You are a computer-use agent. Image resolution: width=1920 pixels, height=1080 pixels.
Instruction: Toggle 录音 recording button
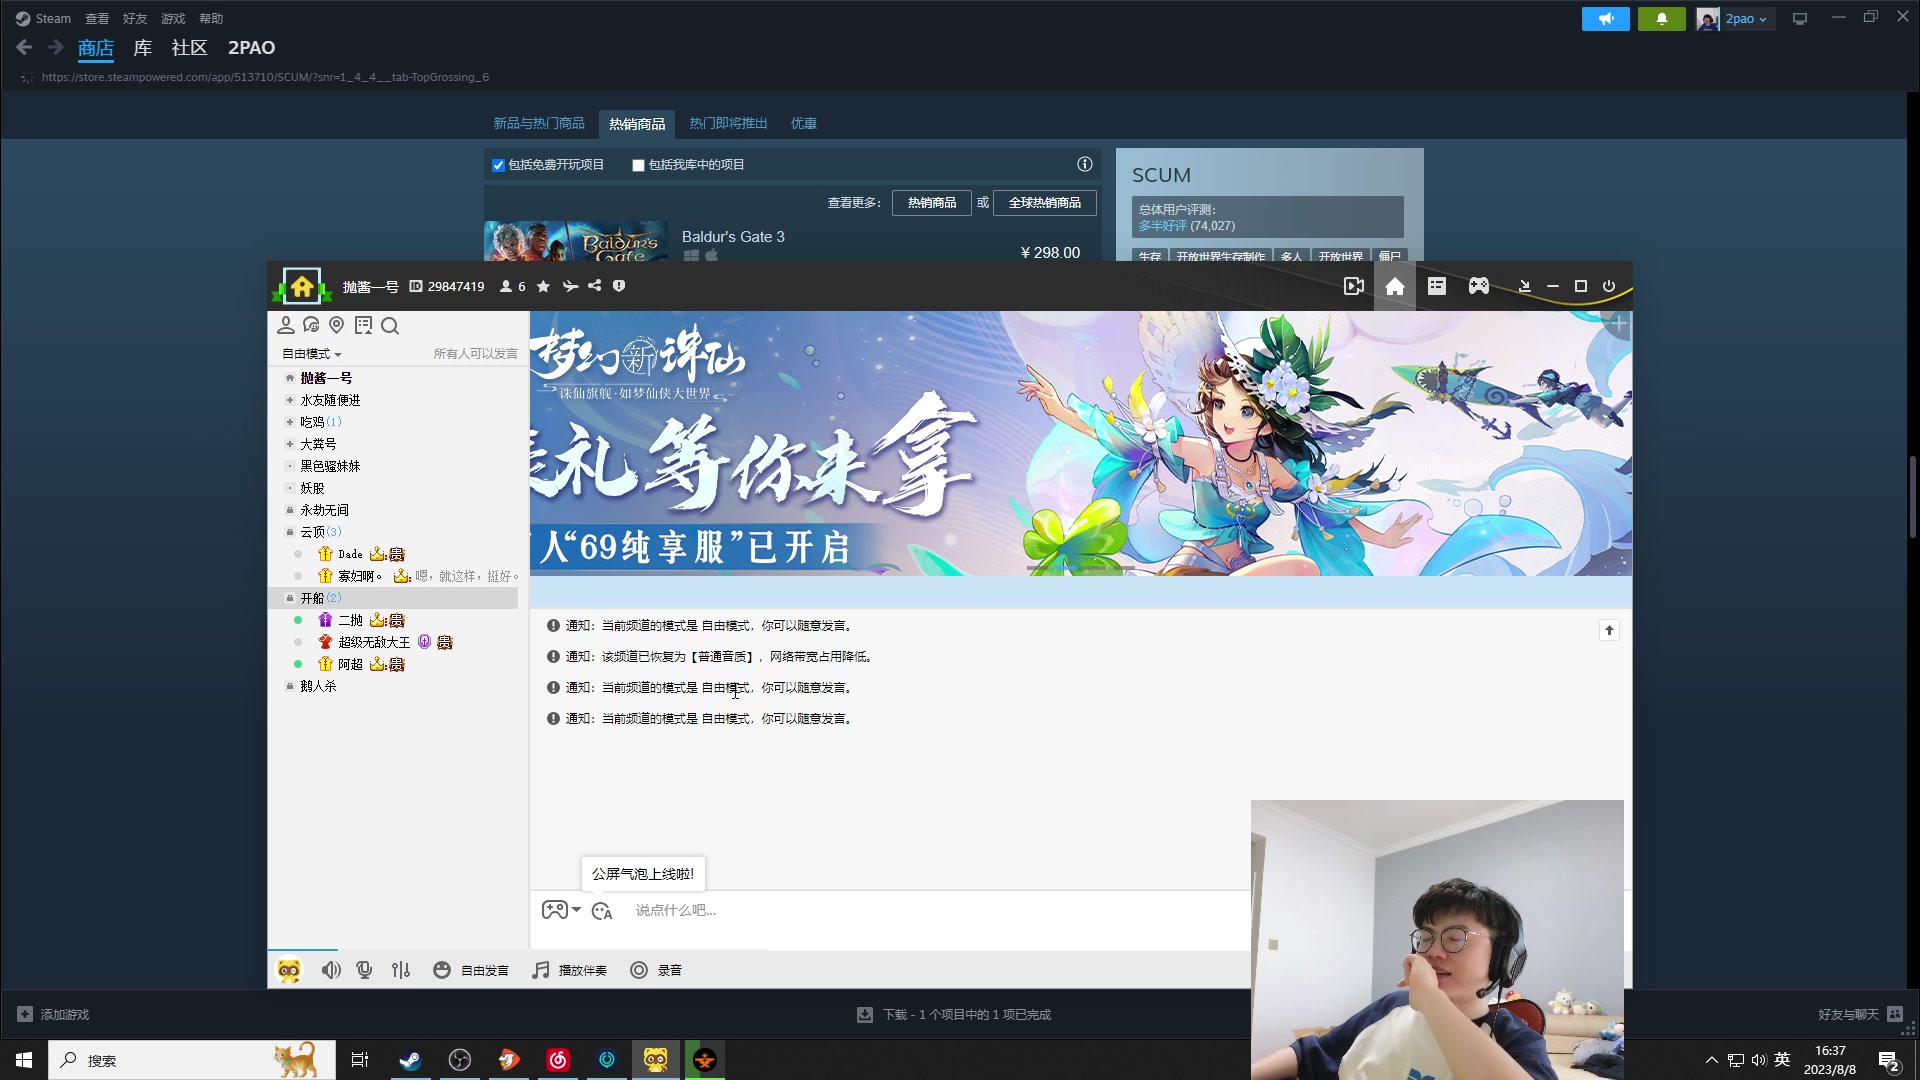(656, 970)
